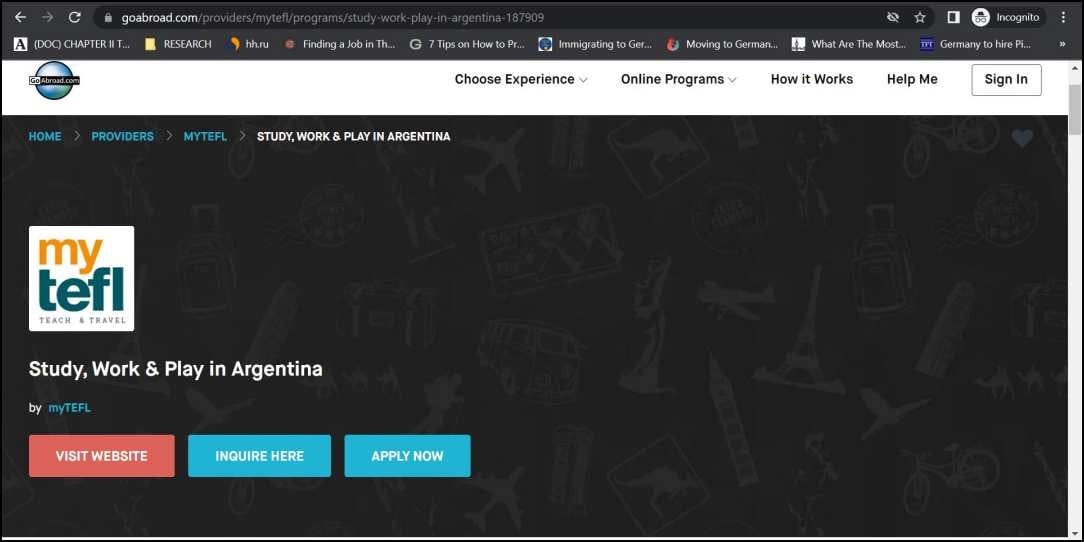Click the GoAbroad.com globe logo
The image size is (1084, 542).
(55, 80)
